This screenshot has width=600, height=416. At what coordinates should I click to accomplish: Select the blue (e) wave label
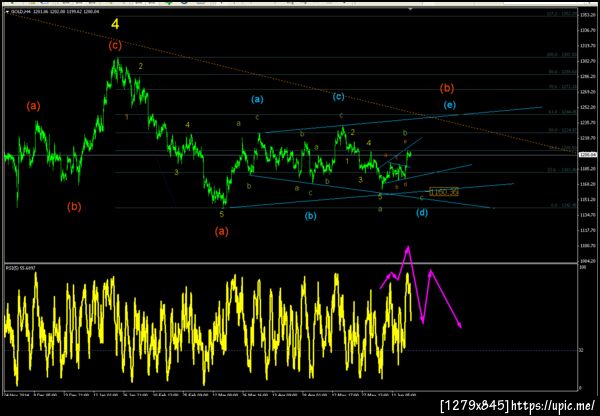[450, 104]
